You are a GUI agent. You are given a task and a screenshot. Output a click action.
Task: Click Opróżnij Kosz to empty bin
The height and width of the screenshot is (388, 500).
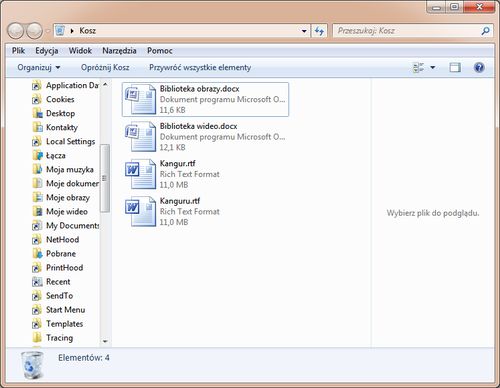(x=105, y=68)
